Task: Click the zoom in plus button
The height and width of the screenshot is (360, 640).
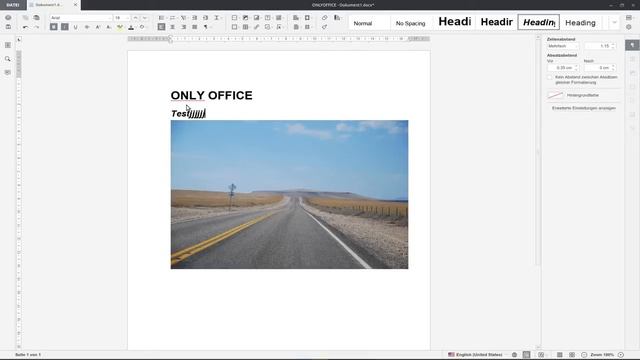Action: point(621,355)
